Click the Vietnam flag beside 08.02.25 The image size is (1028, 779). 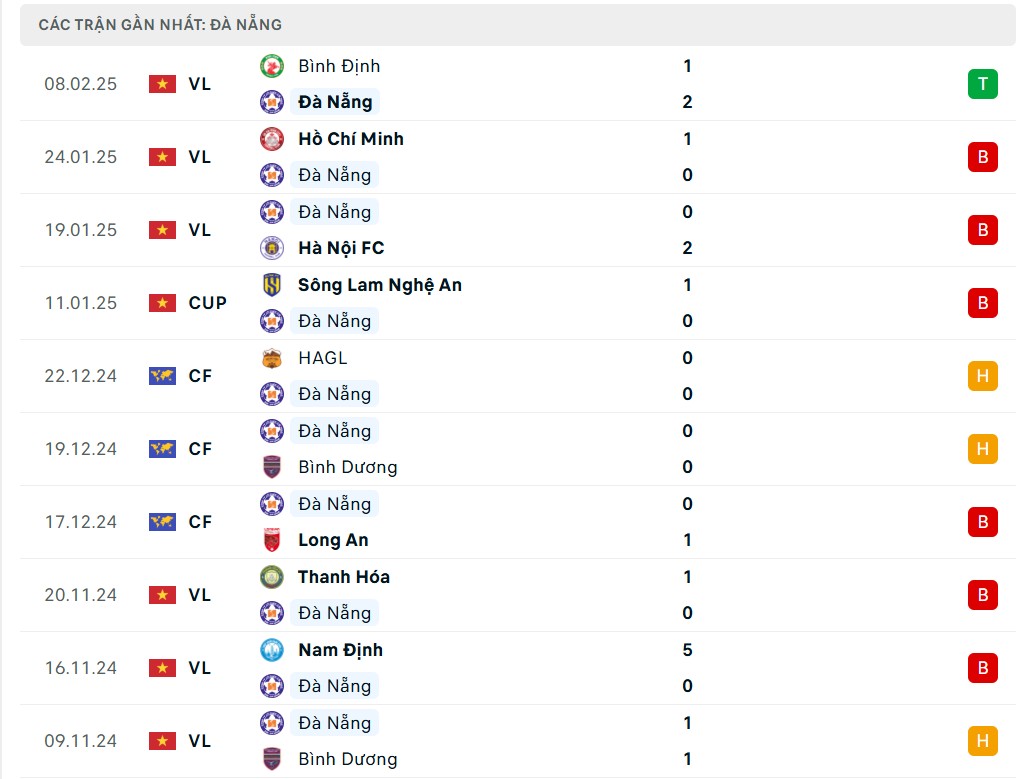click(161, 84)
